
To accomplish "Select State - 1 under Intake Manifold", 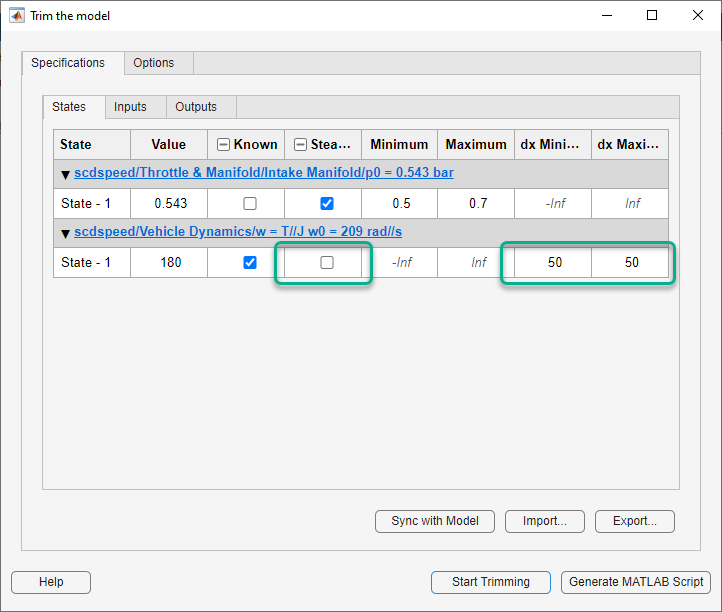I will tap(92, 204).
